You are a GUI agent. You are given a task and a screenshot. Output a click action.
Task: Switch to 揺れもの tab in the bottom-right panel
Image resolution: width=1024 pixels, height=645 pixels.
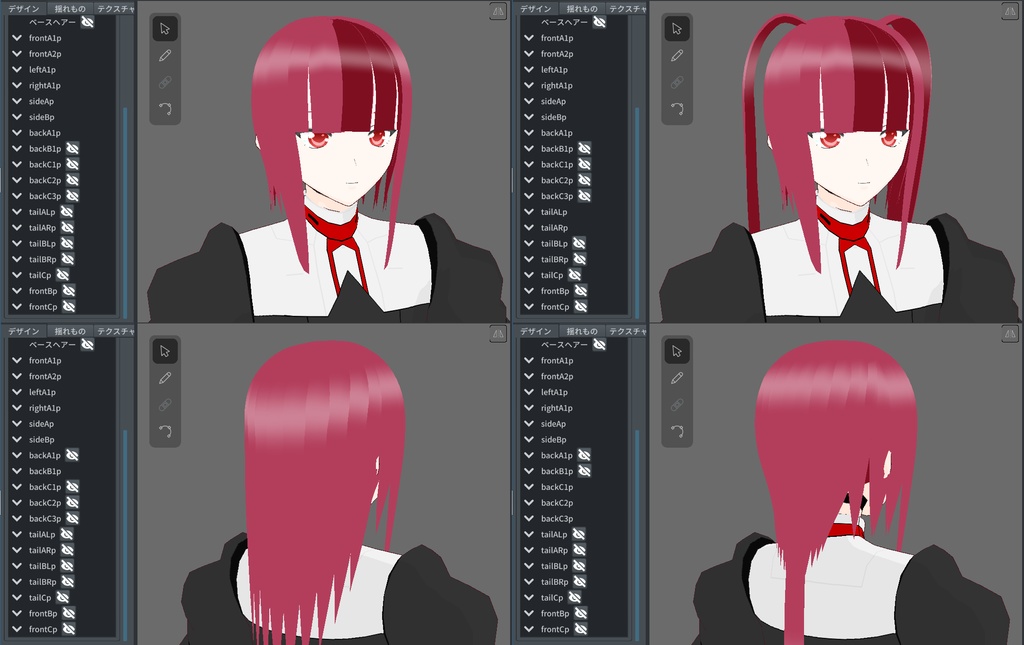pos(581,331)
